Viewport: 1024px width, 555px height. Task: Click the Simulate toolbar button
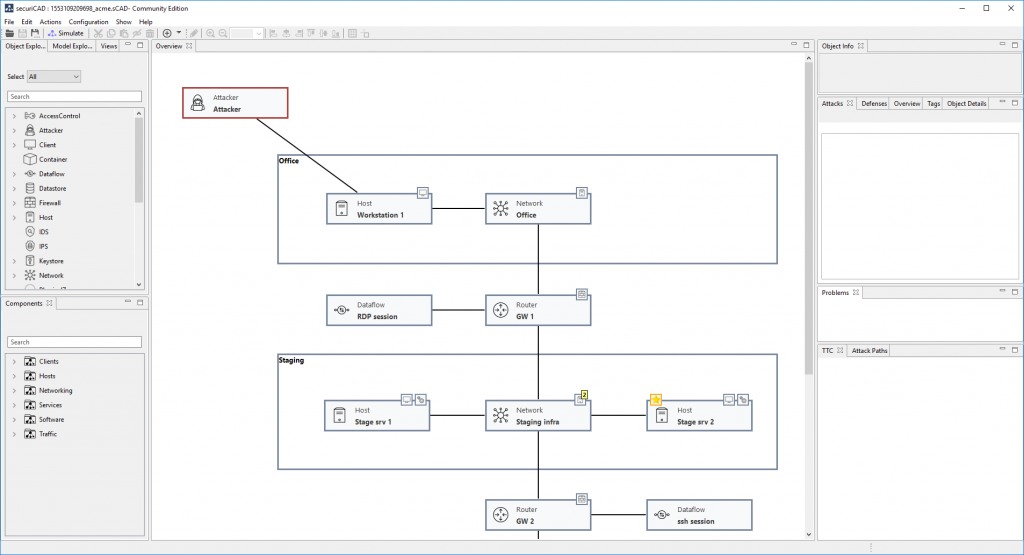pos(66,33)
